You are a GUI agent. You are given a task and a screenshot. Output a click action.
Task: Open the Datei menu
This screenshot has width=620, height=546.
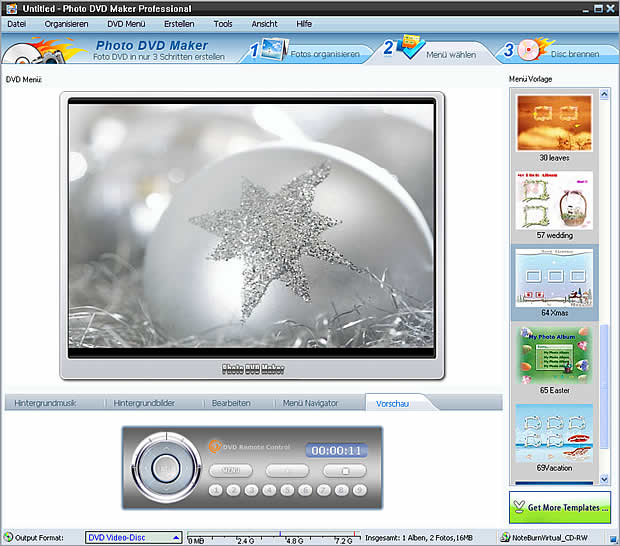(x=17, y=24)
